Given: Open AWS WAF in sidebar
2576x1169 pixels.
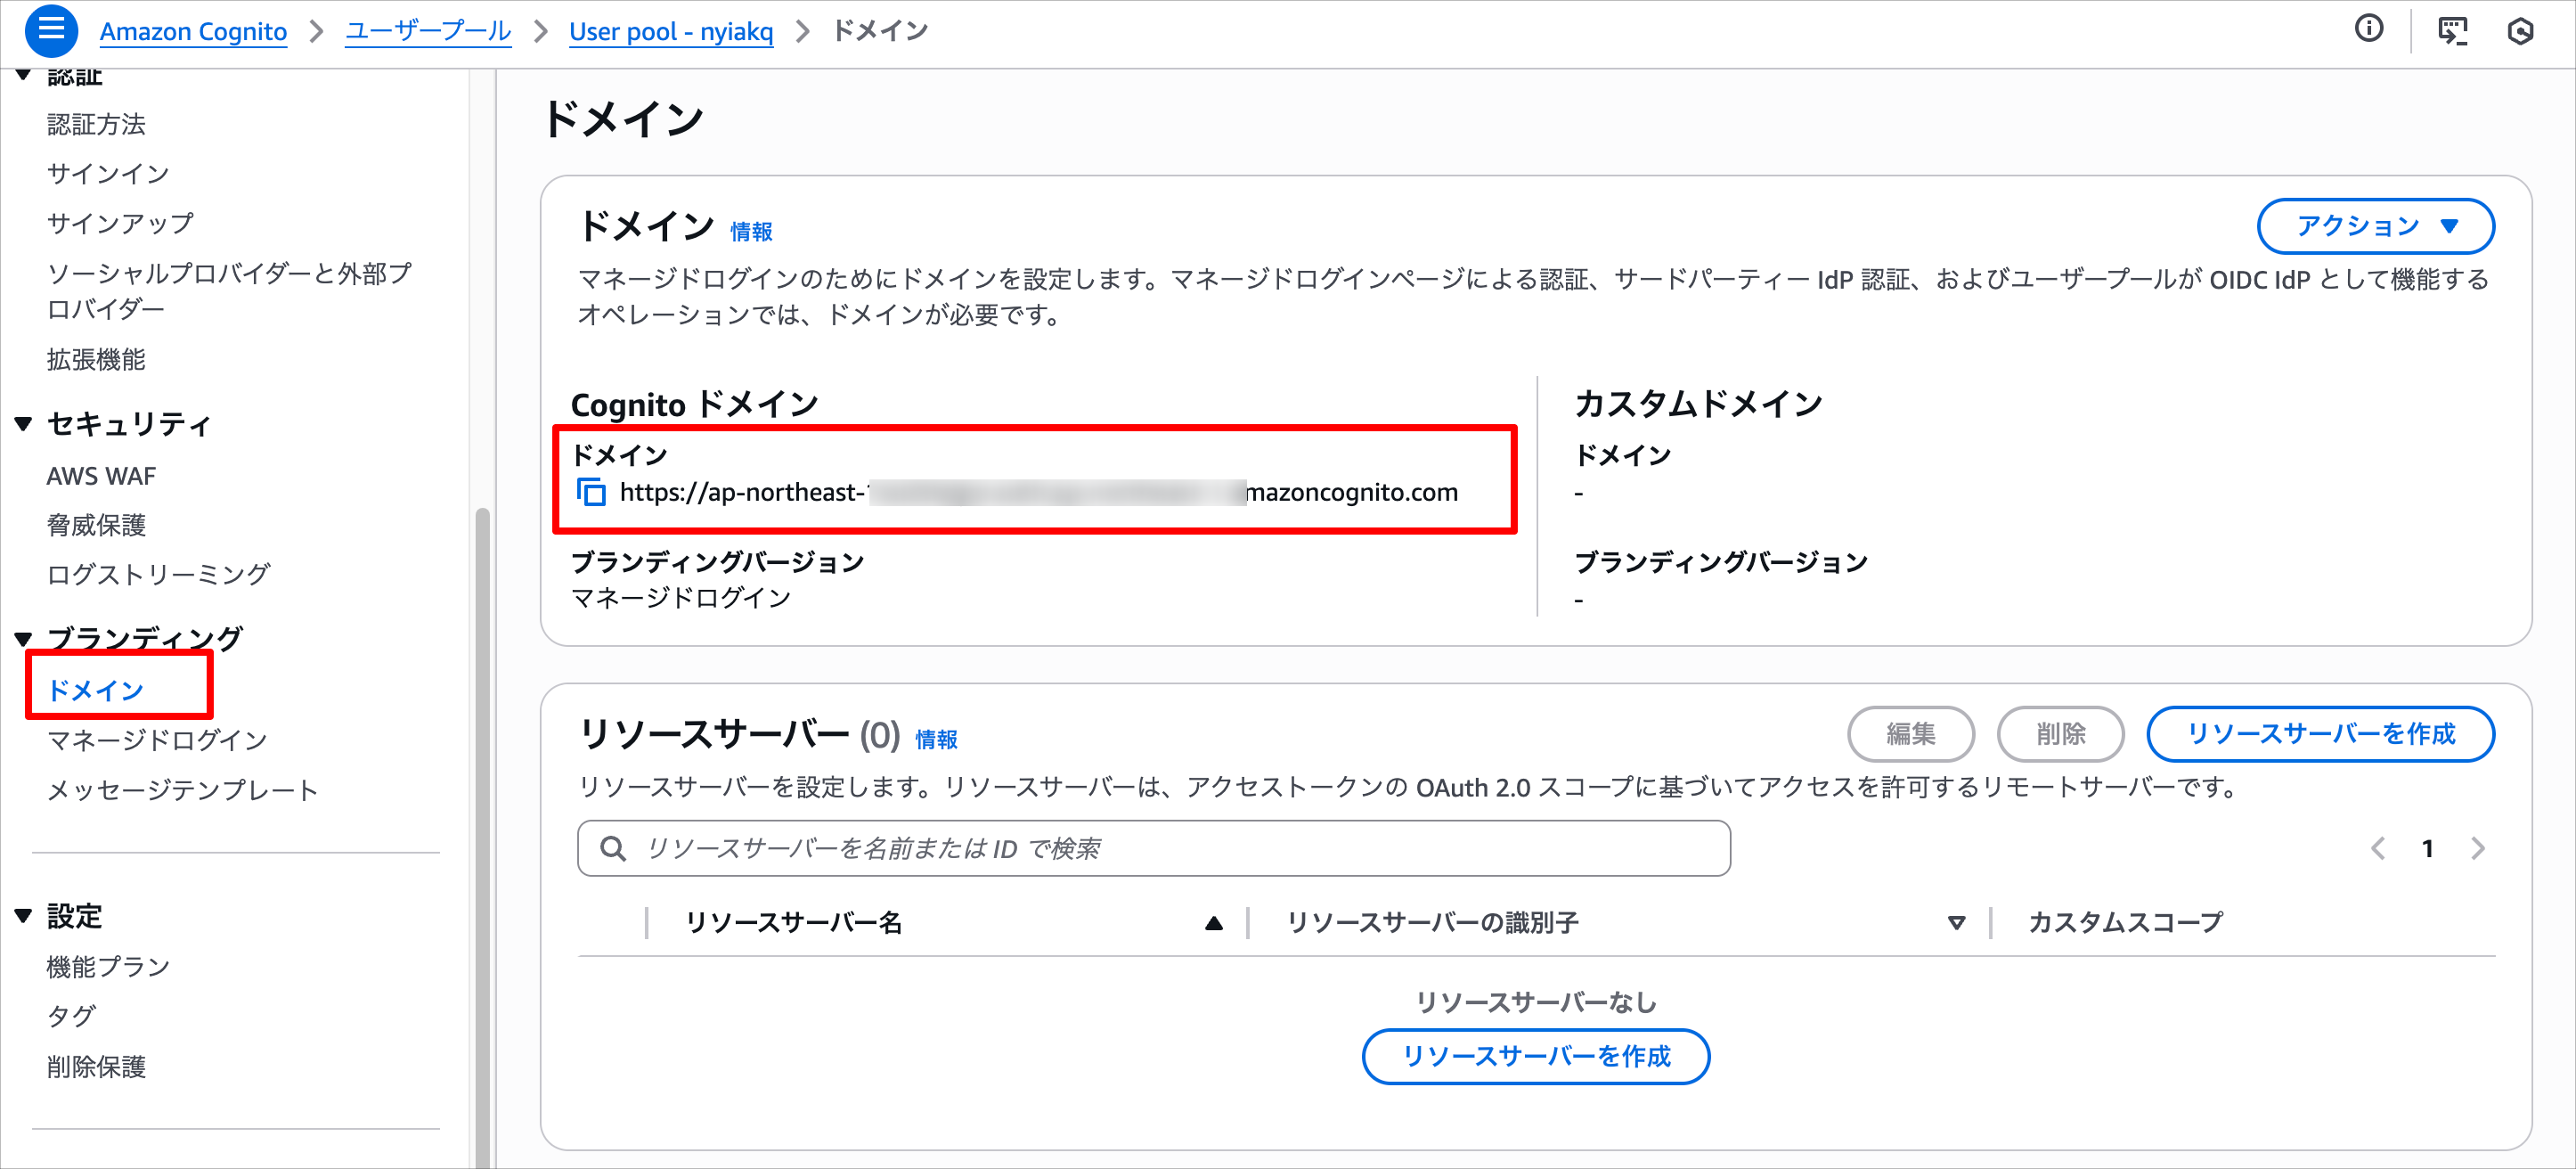Looking at the screenshot, I should click(x=101, y=476).
